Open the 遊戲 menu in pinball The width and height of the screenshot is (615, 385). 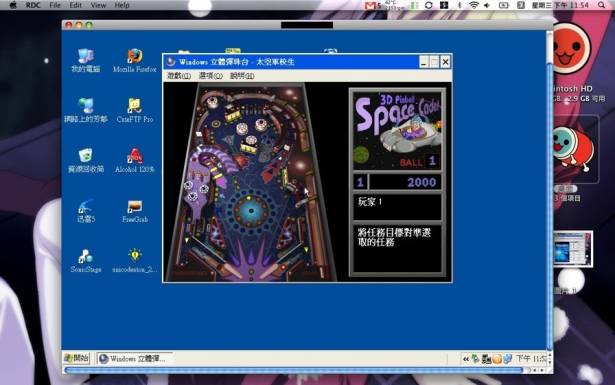[x=179, y=76]
